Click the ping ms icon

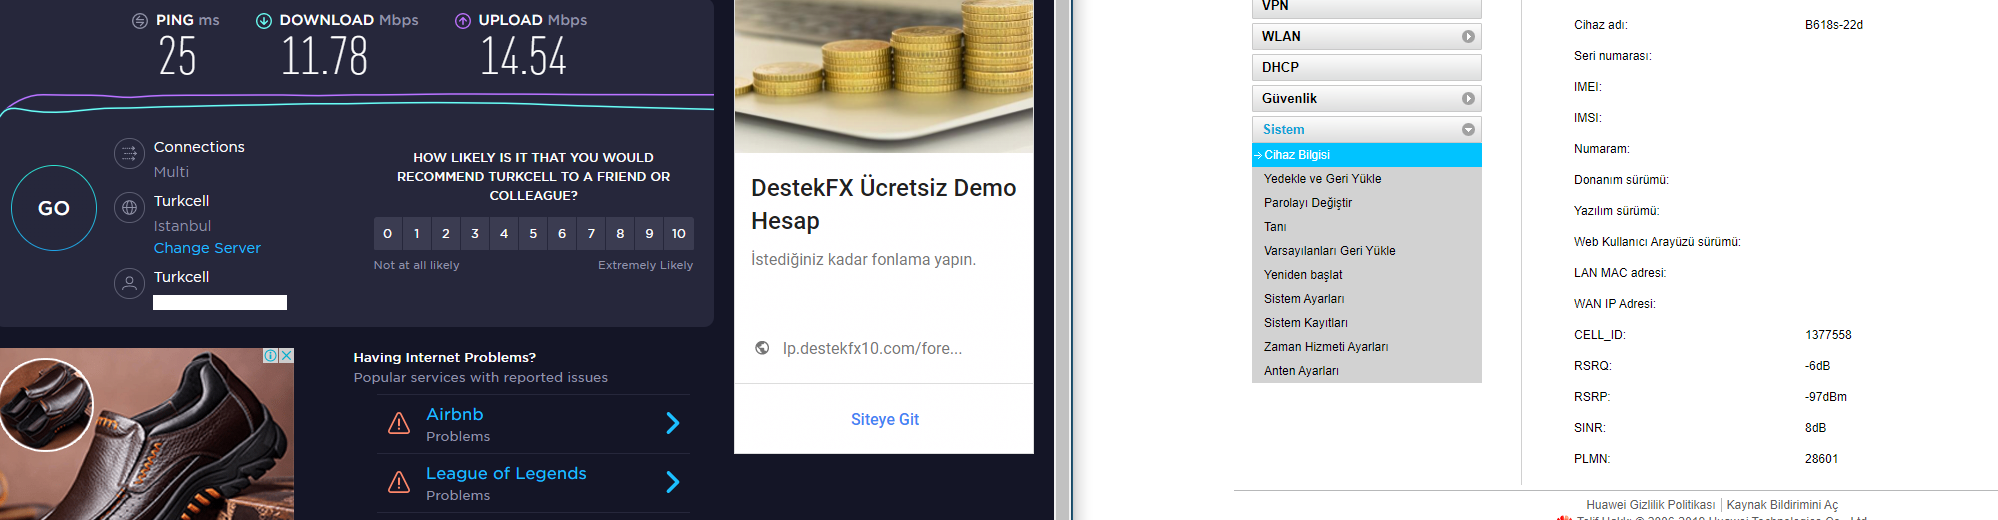pos(140,21)
